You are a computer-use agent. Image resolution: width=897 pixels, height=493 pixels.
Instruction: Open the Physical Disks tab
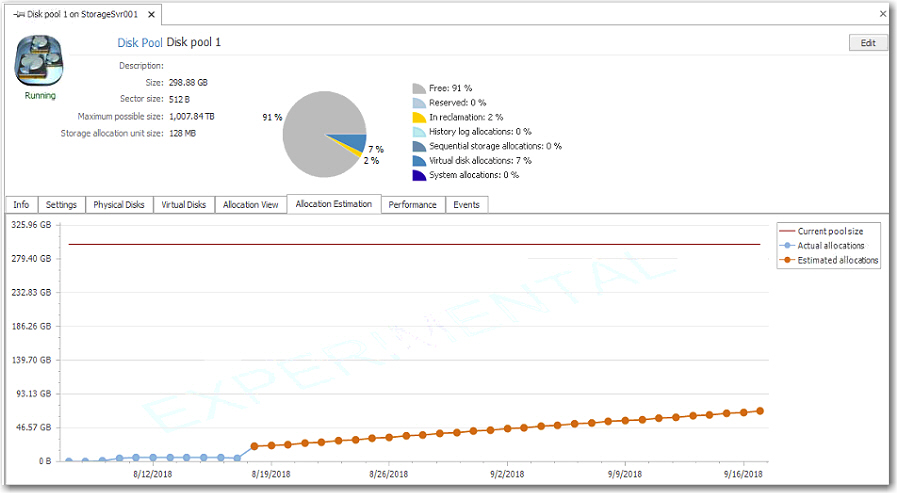point(119,204)
